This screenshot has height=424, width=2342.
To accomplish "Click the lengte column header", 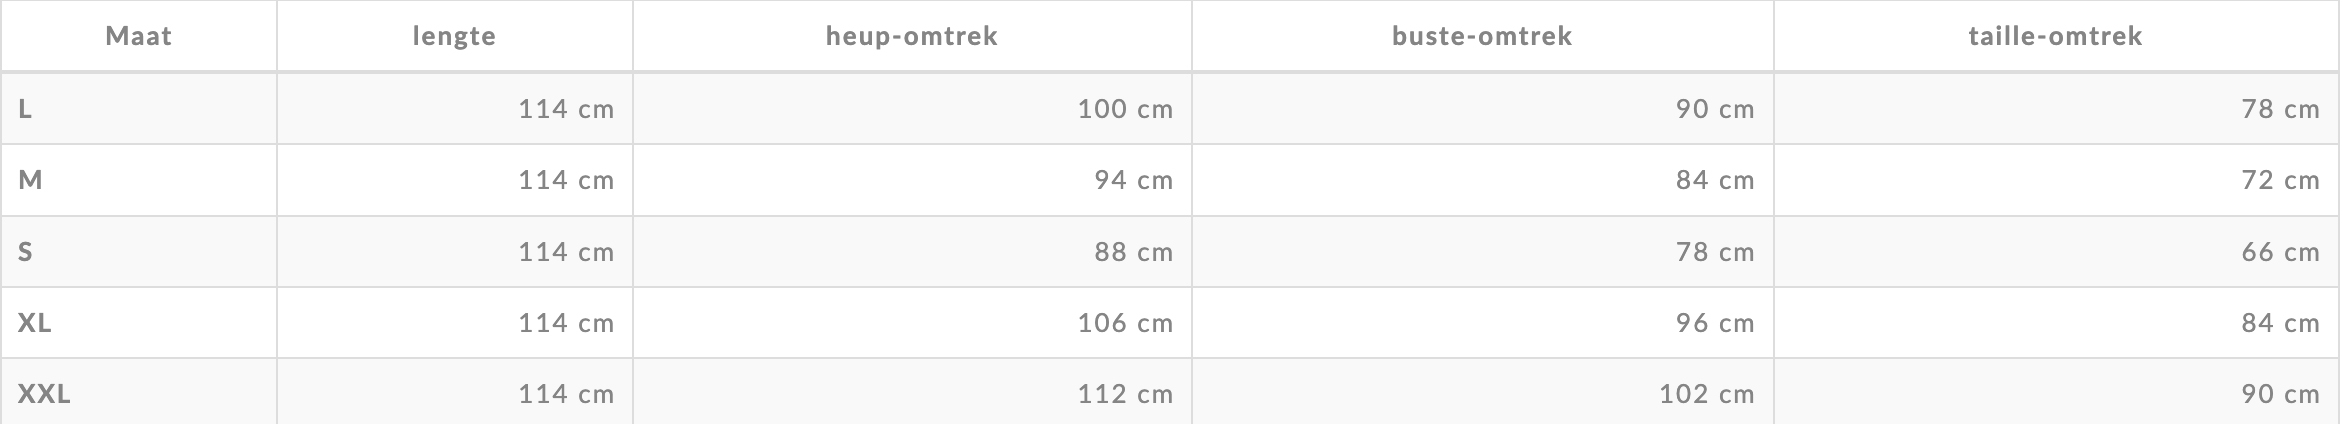I will (455, 36).
